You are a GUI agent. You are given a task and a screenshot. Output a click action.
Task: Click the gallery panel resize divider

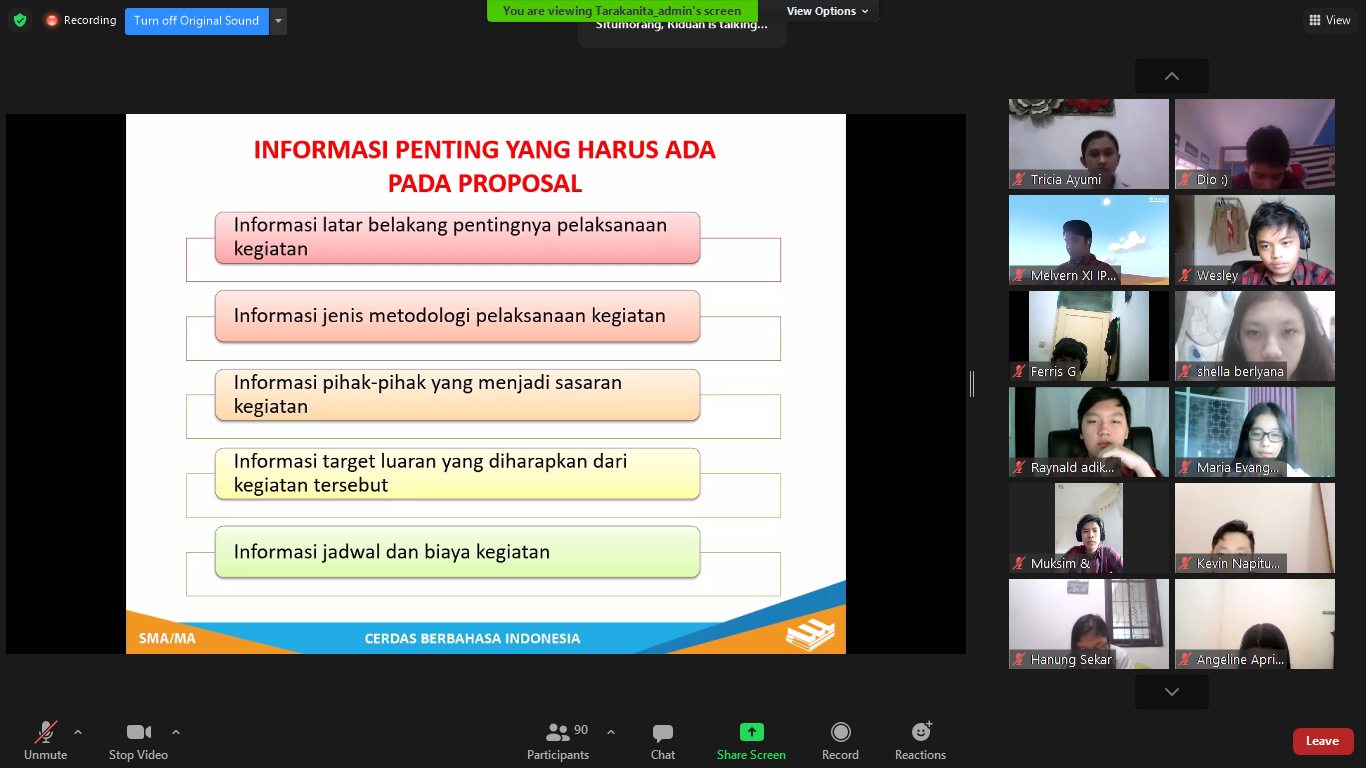pyautogui.click(x=972, y=383)
